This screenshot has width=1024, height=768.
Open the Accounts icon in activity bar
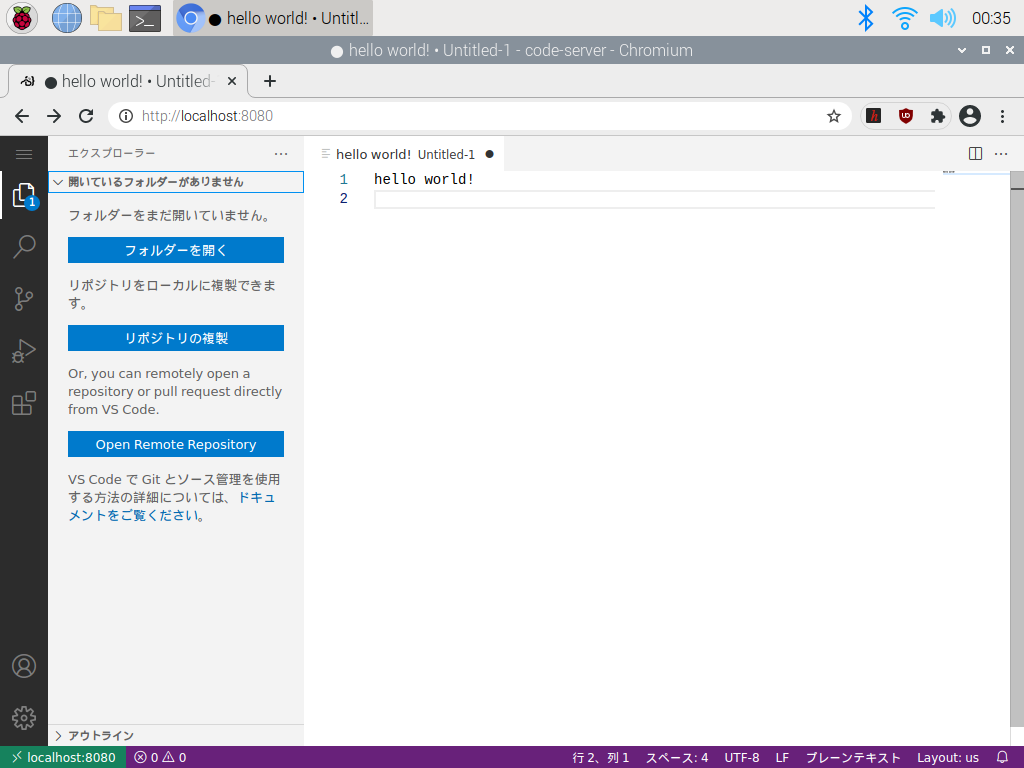click(24, 665)
